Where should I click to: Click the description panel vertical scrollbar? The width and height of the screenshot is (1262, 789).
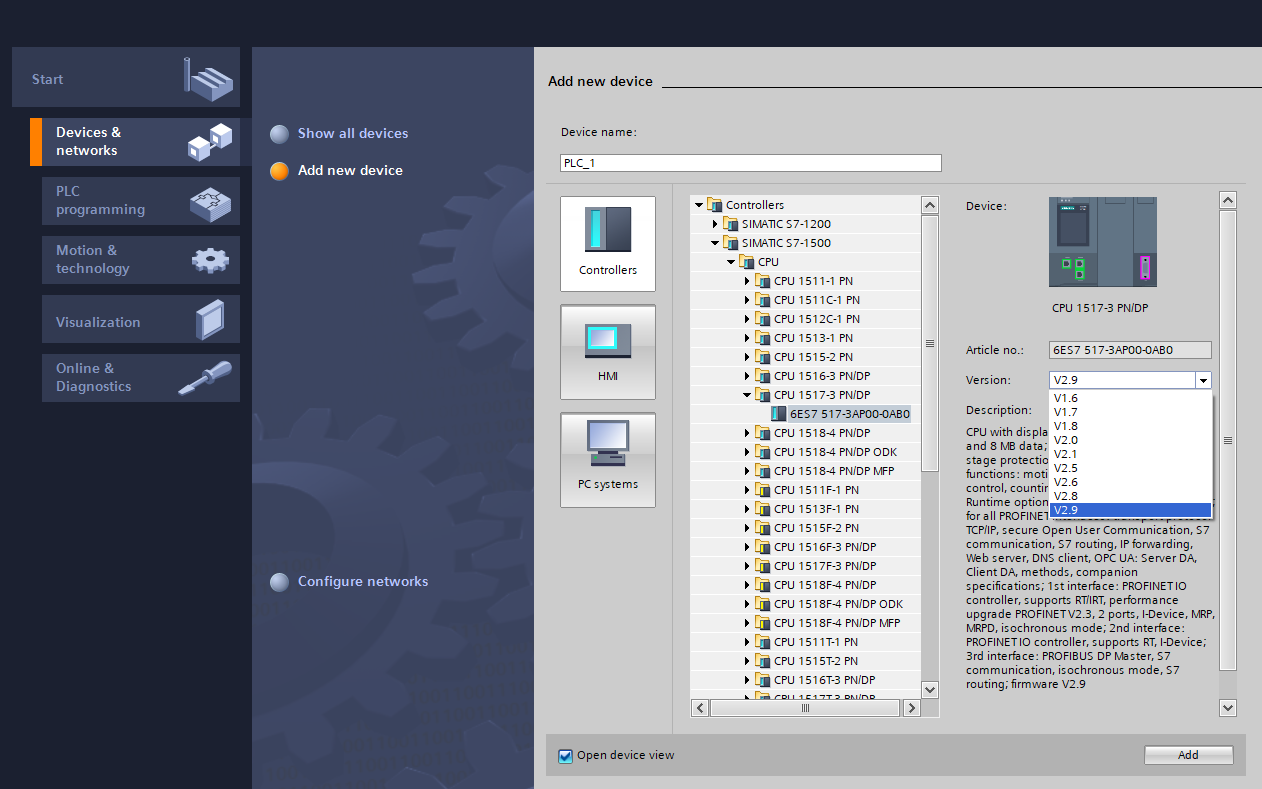coord(1228,440)
